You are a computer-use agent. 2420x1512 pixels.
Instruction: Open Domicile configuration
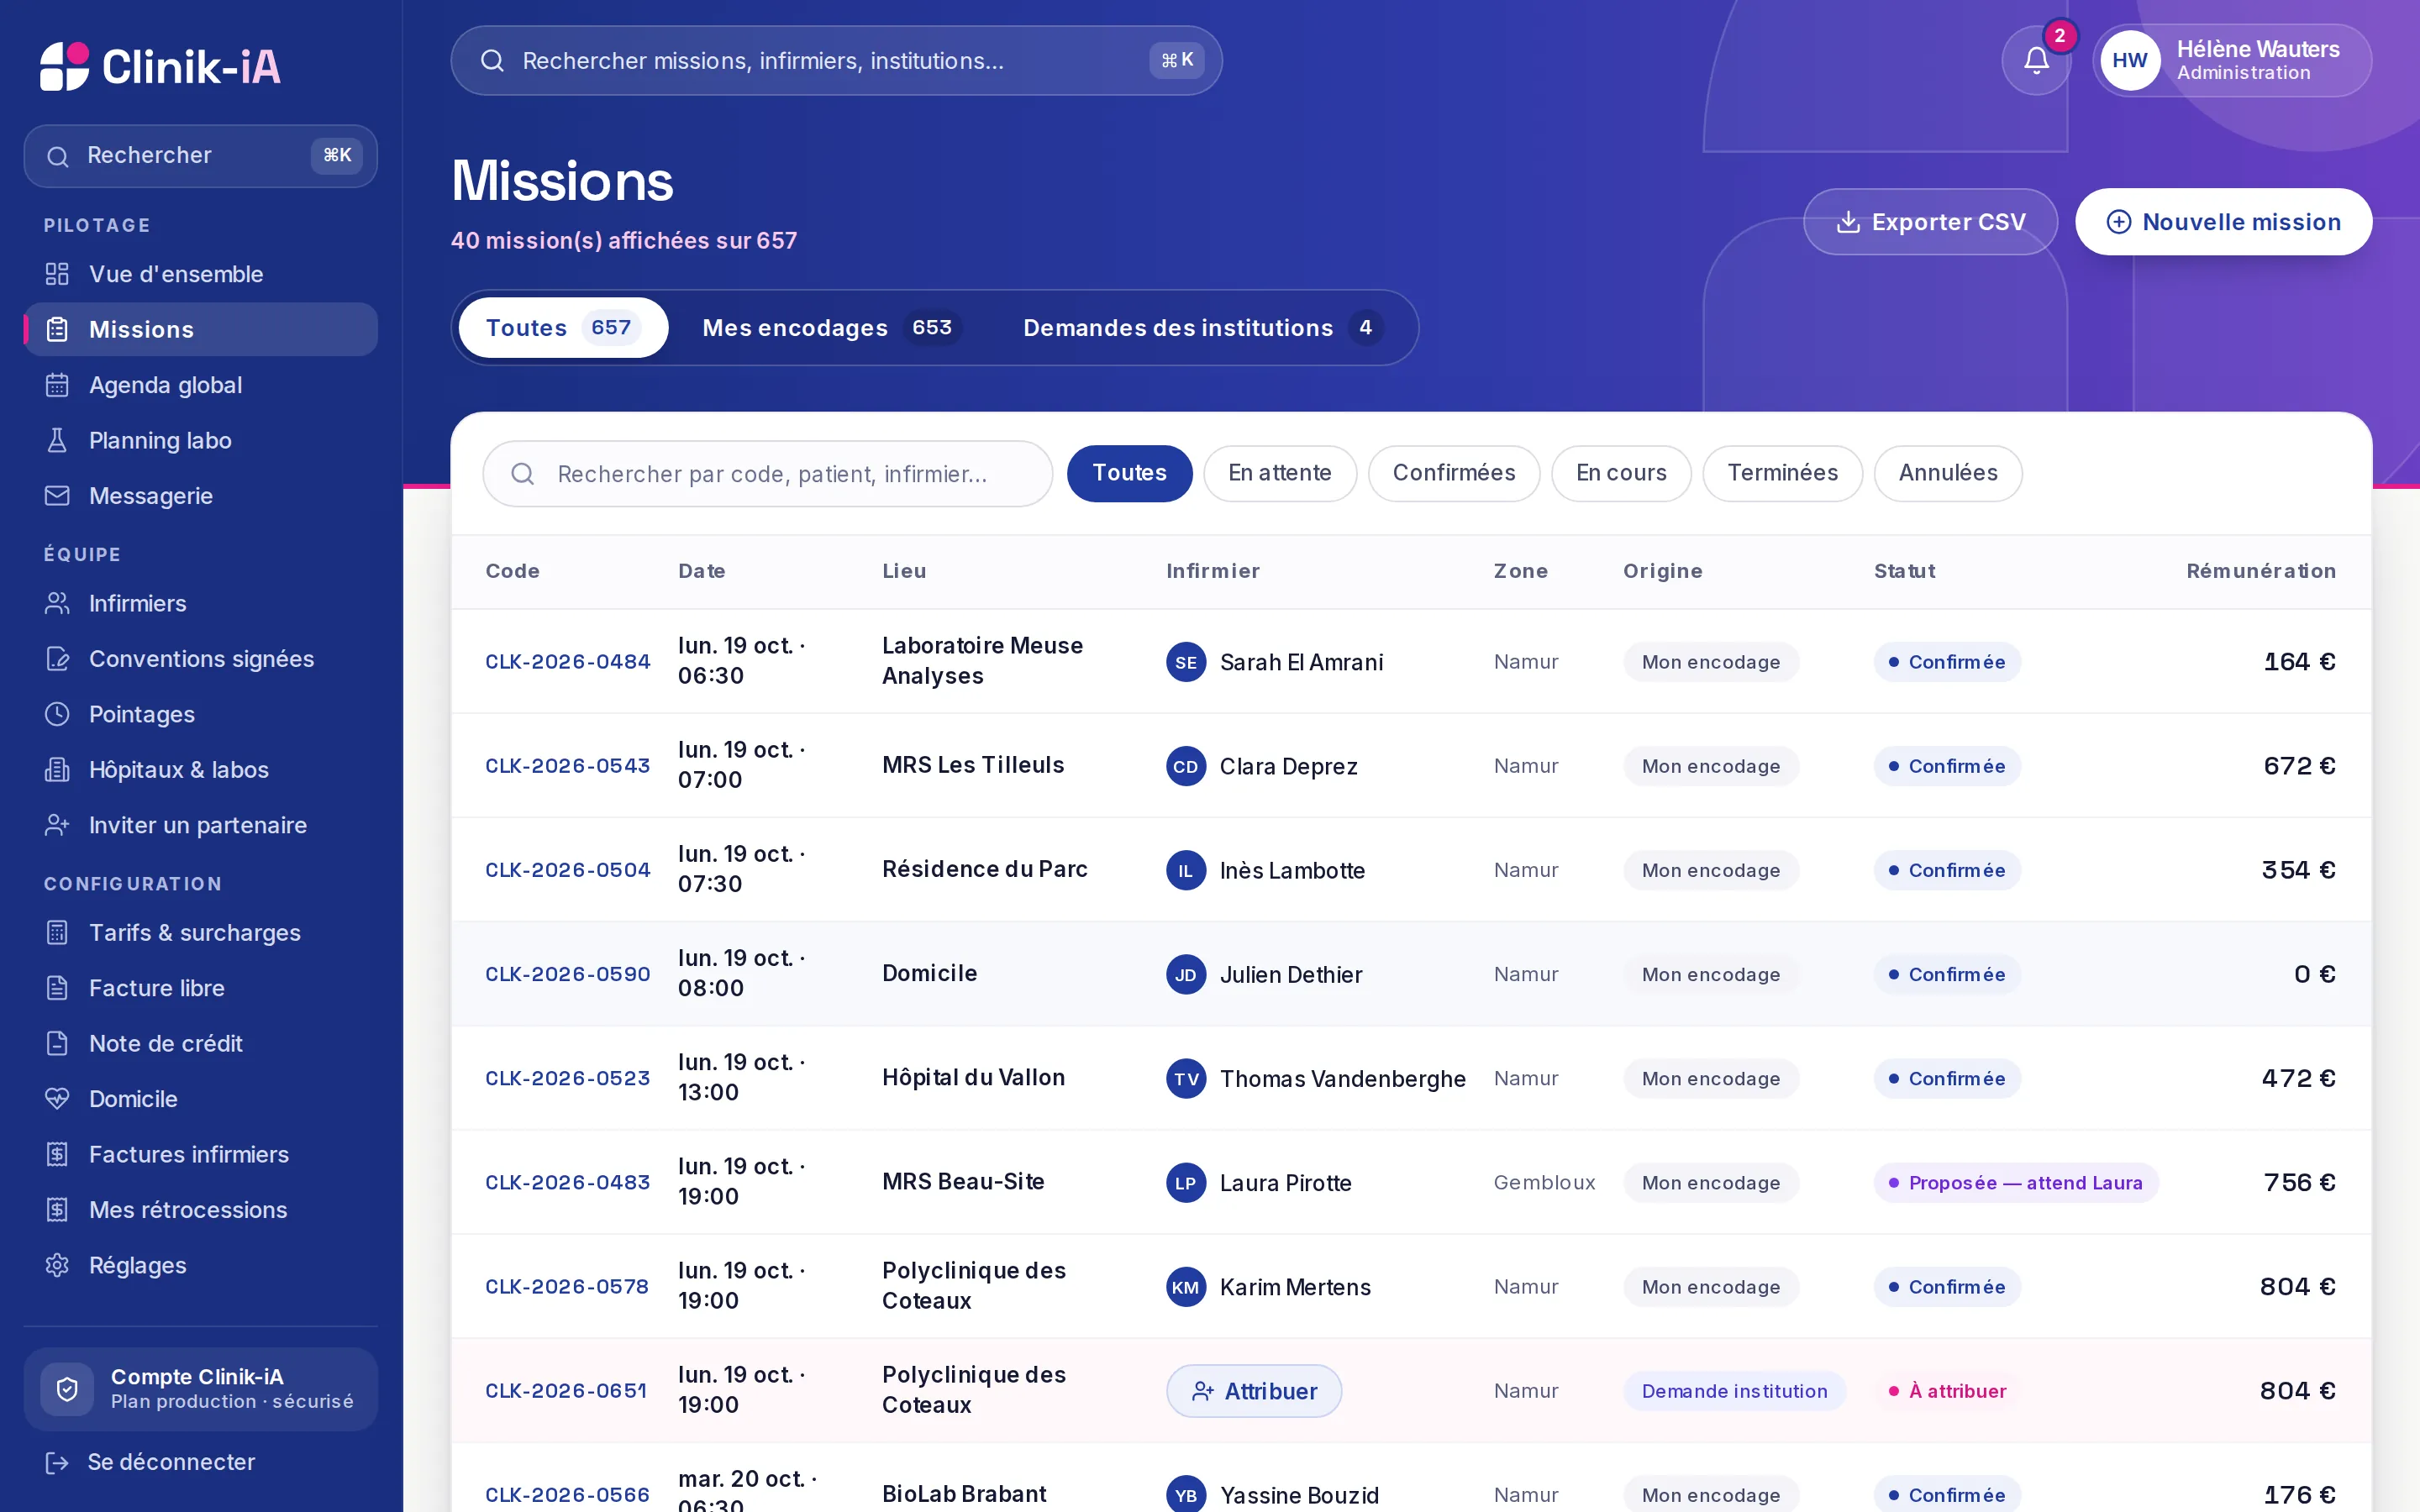200,1099
